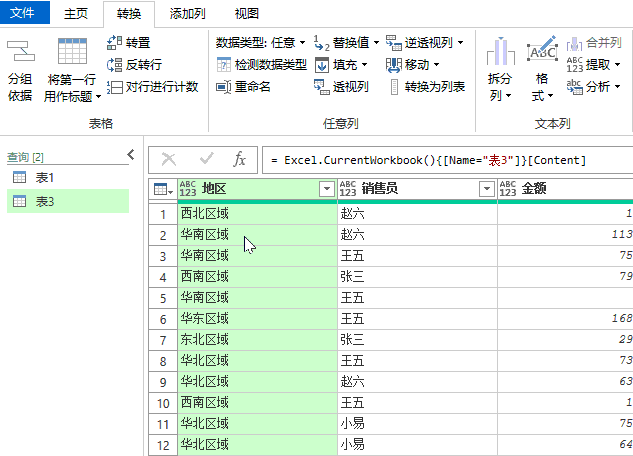Open the 数据类型: 任意 dropdown
Screen dimensions: 633x456
point(260,42)
